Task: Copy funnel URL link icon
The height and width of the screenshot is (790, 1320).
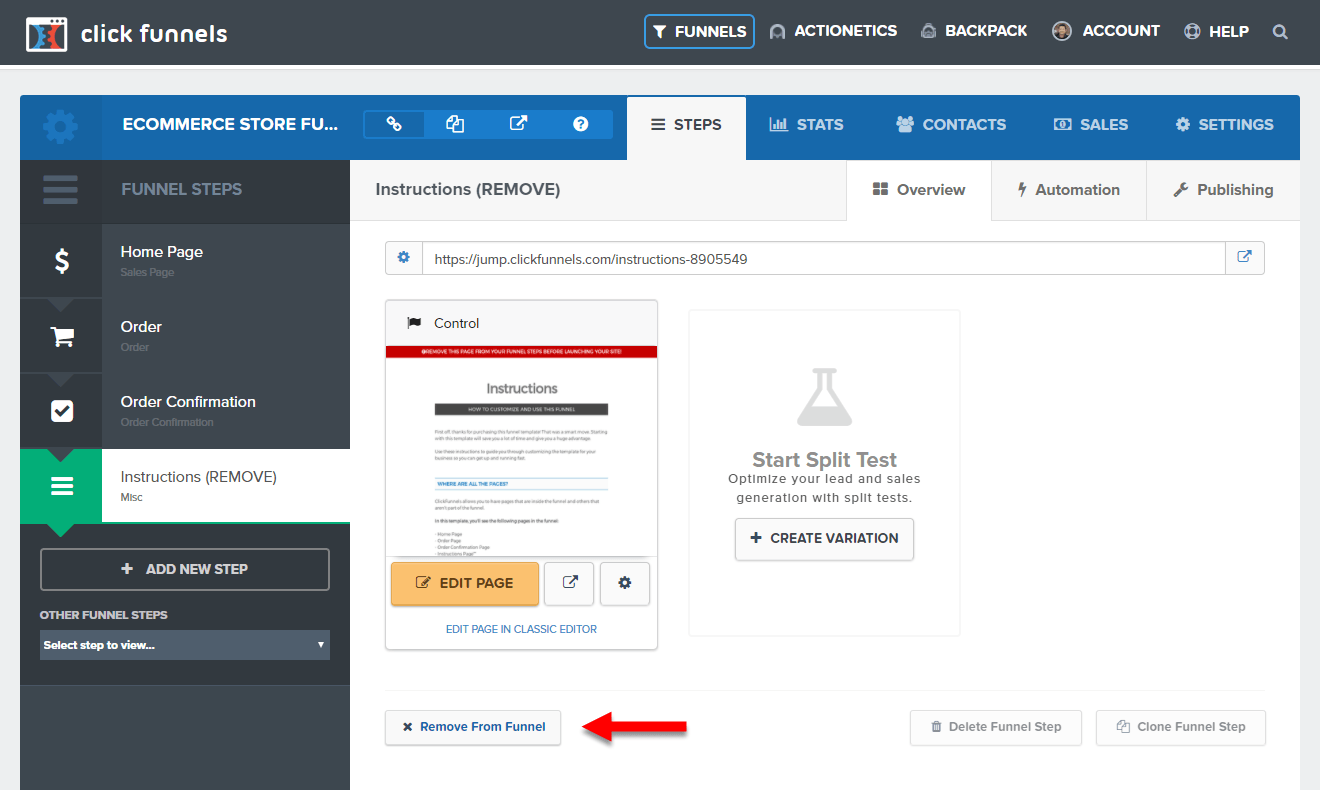Action: click(394, 124)
